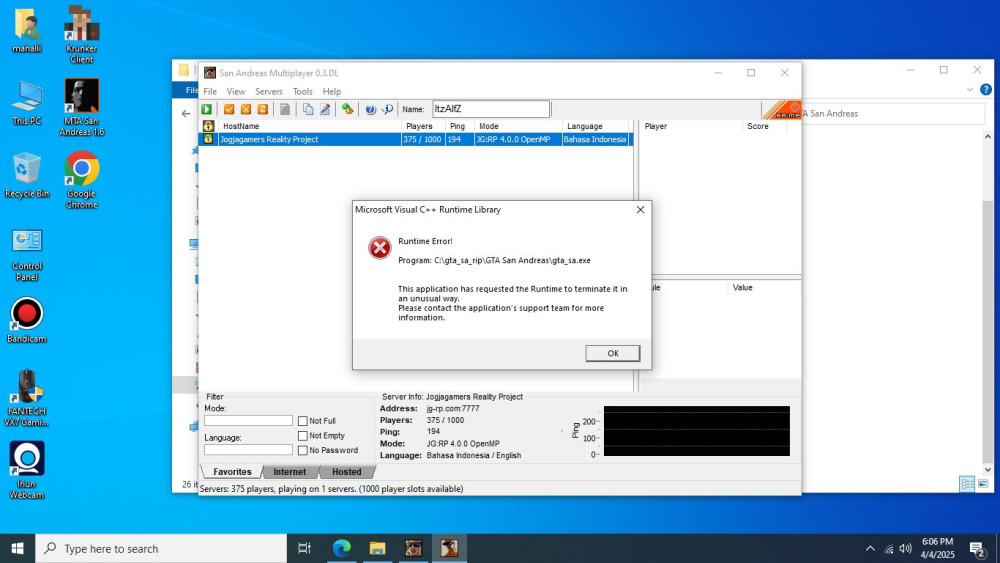Viewport: 1000px width, 563px height.
Task: Open the Help menu
Action: coord(332,91)
